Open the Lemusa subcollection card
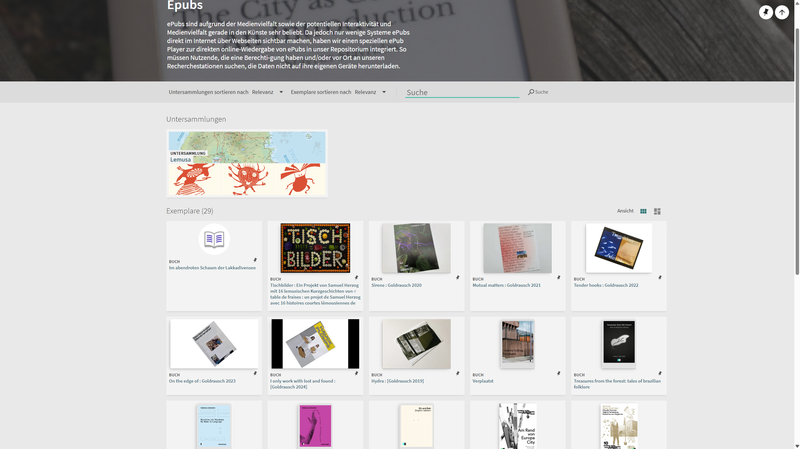Viewport: 800px width, 449px height. tap(247, 163)
